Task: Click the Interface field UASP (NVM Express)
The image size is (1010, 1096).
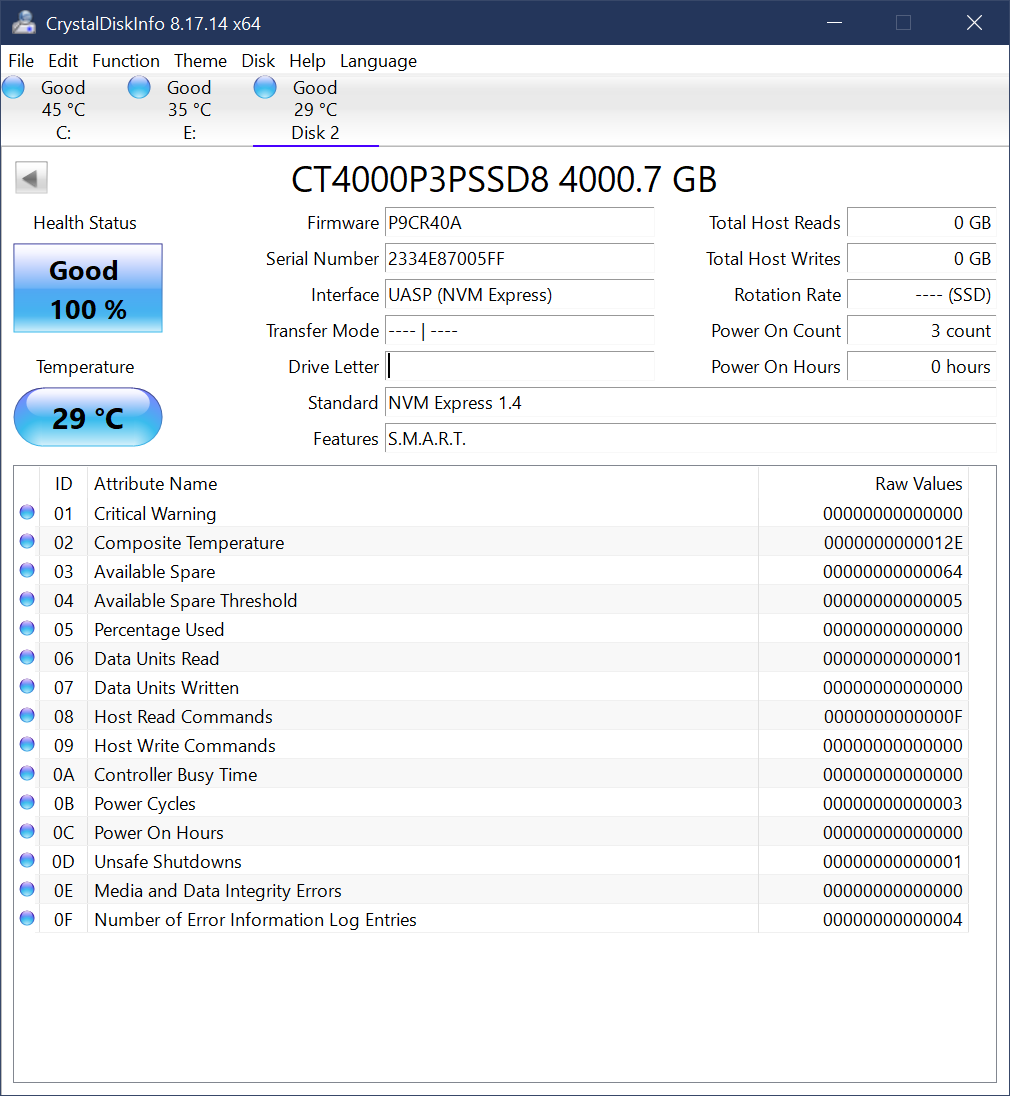Action: pyautogui.click(x=519, y=295)
